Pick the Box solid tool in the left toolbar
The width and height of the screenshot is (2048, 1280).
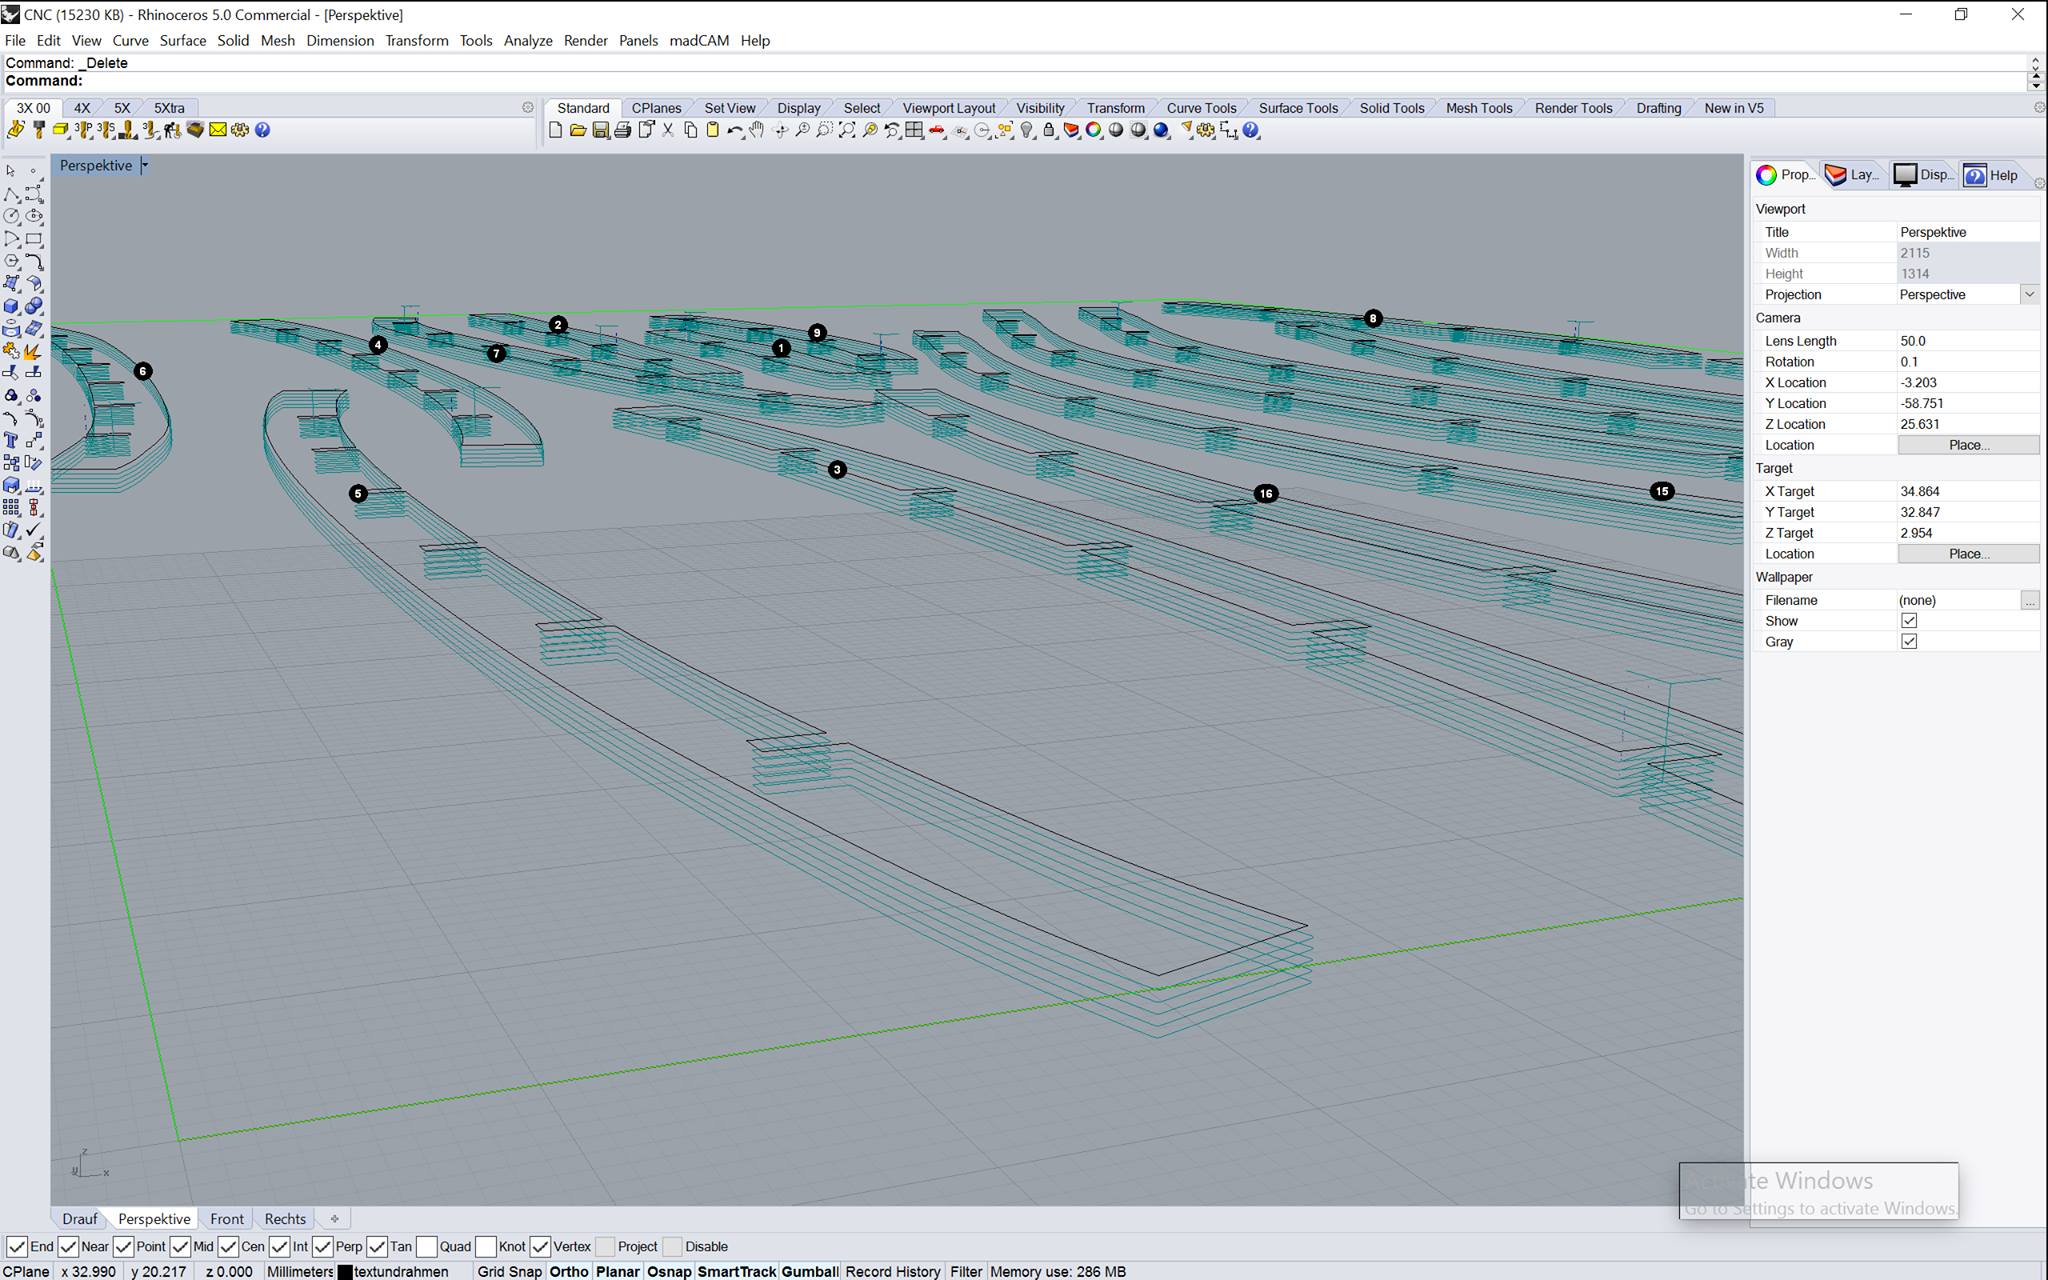tap(12, 306)
